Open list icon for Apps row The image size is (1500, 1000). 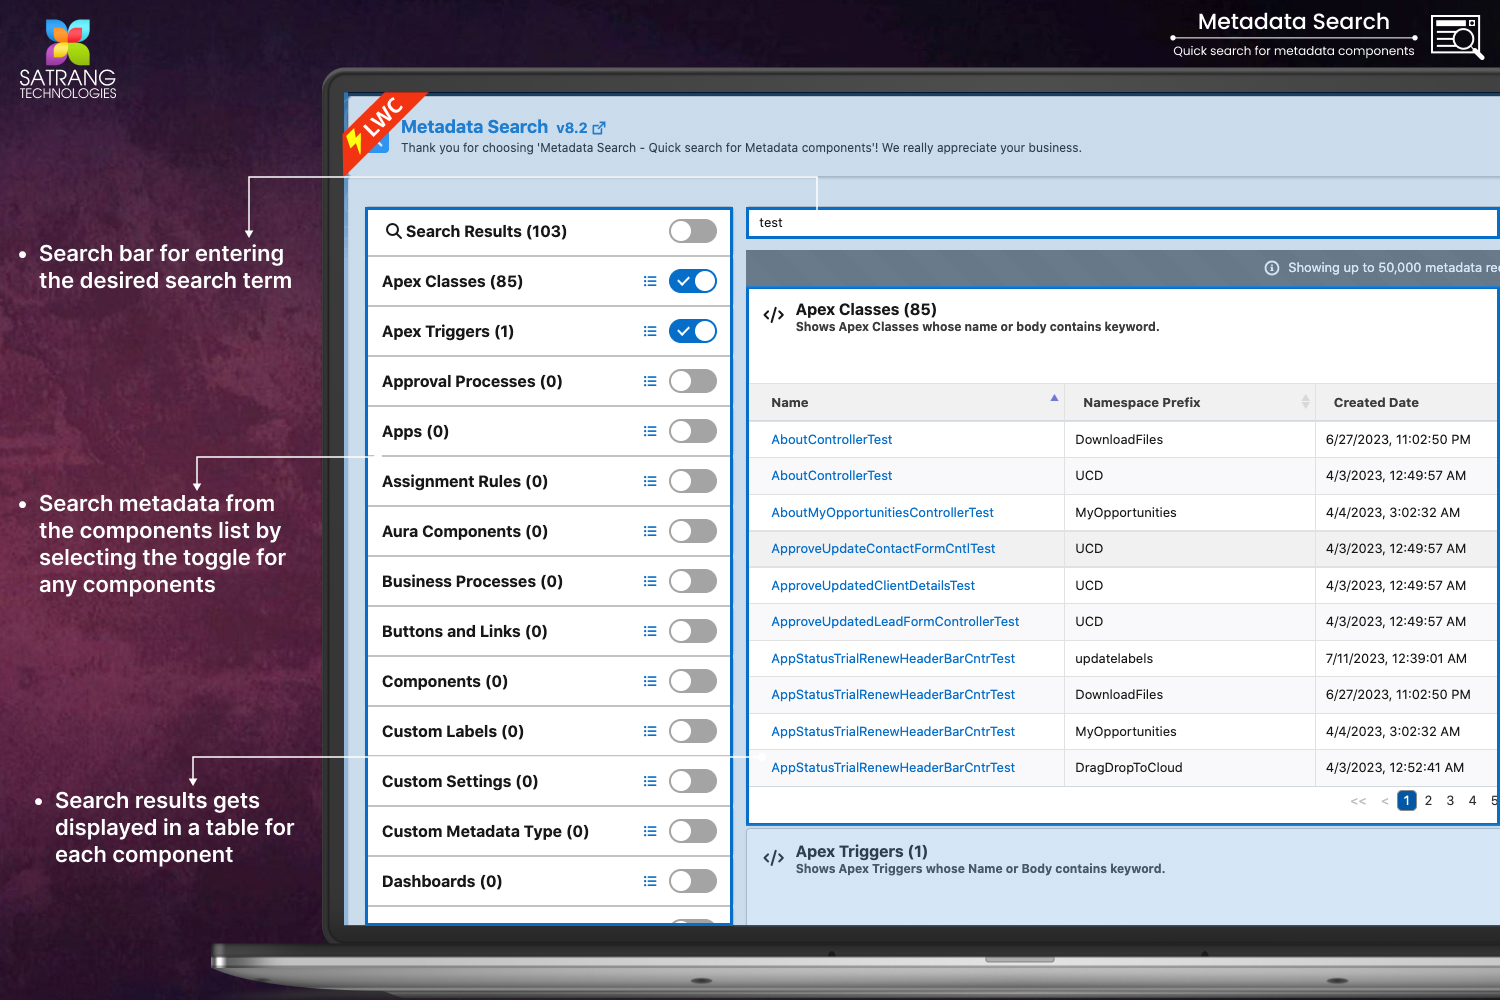coord(650,431)
